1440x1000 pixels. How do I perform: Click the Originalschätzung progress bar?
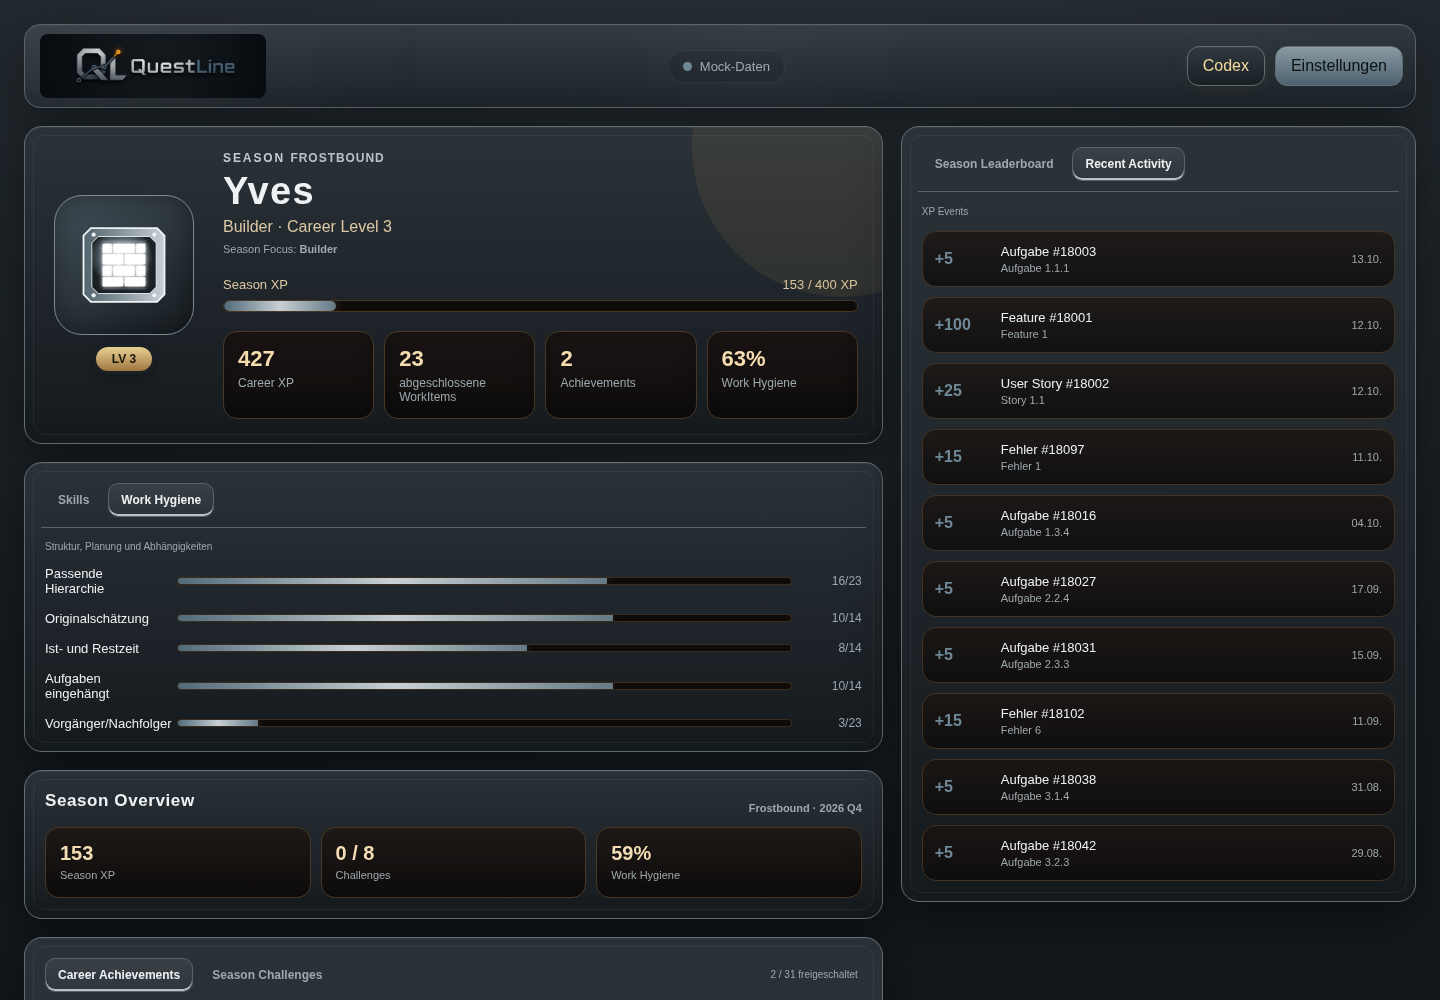point(484,618)
